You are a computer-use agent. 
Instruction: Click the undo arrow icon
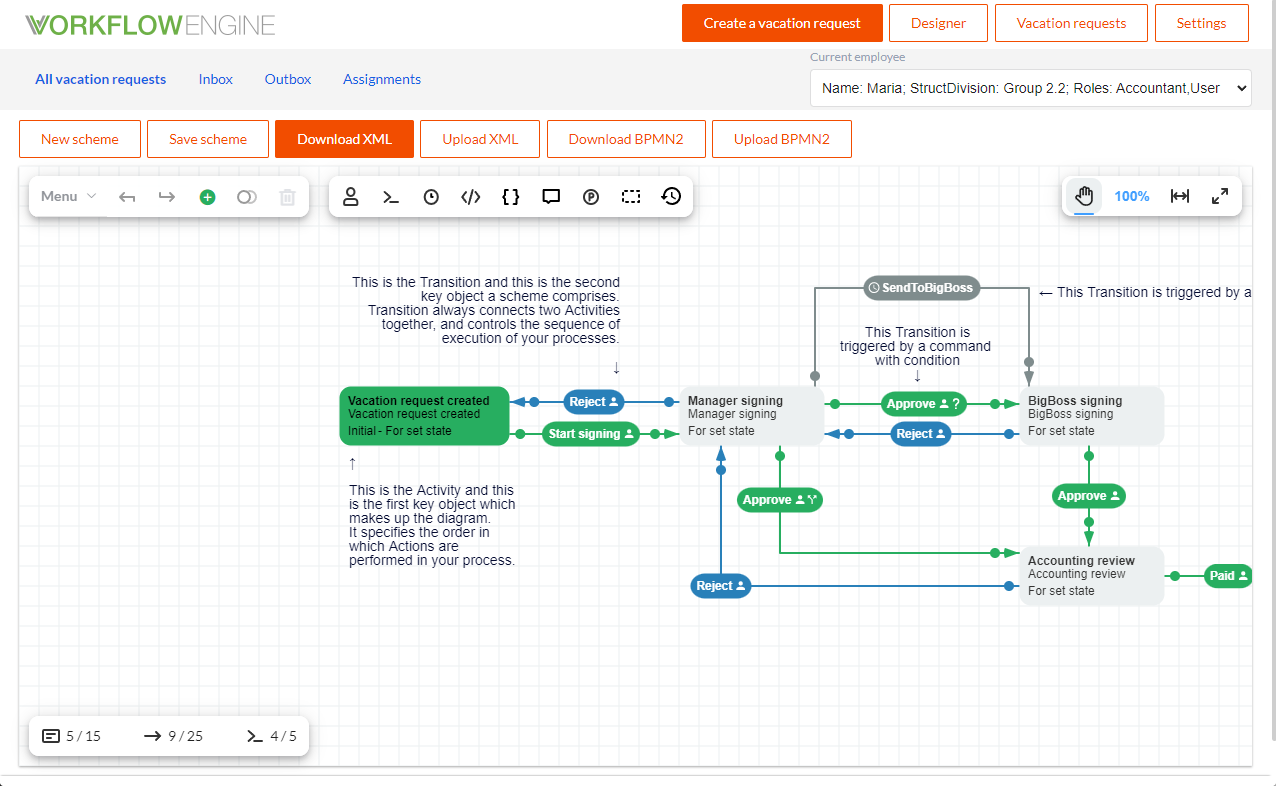tap(127, 197)
